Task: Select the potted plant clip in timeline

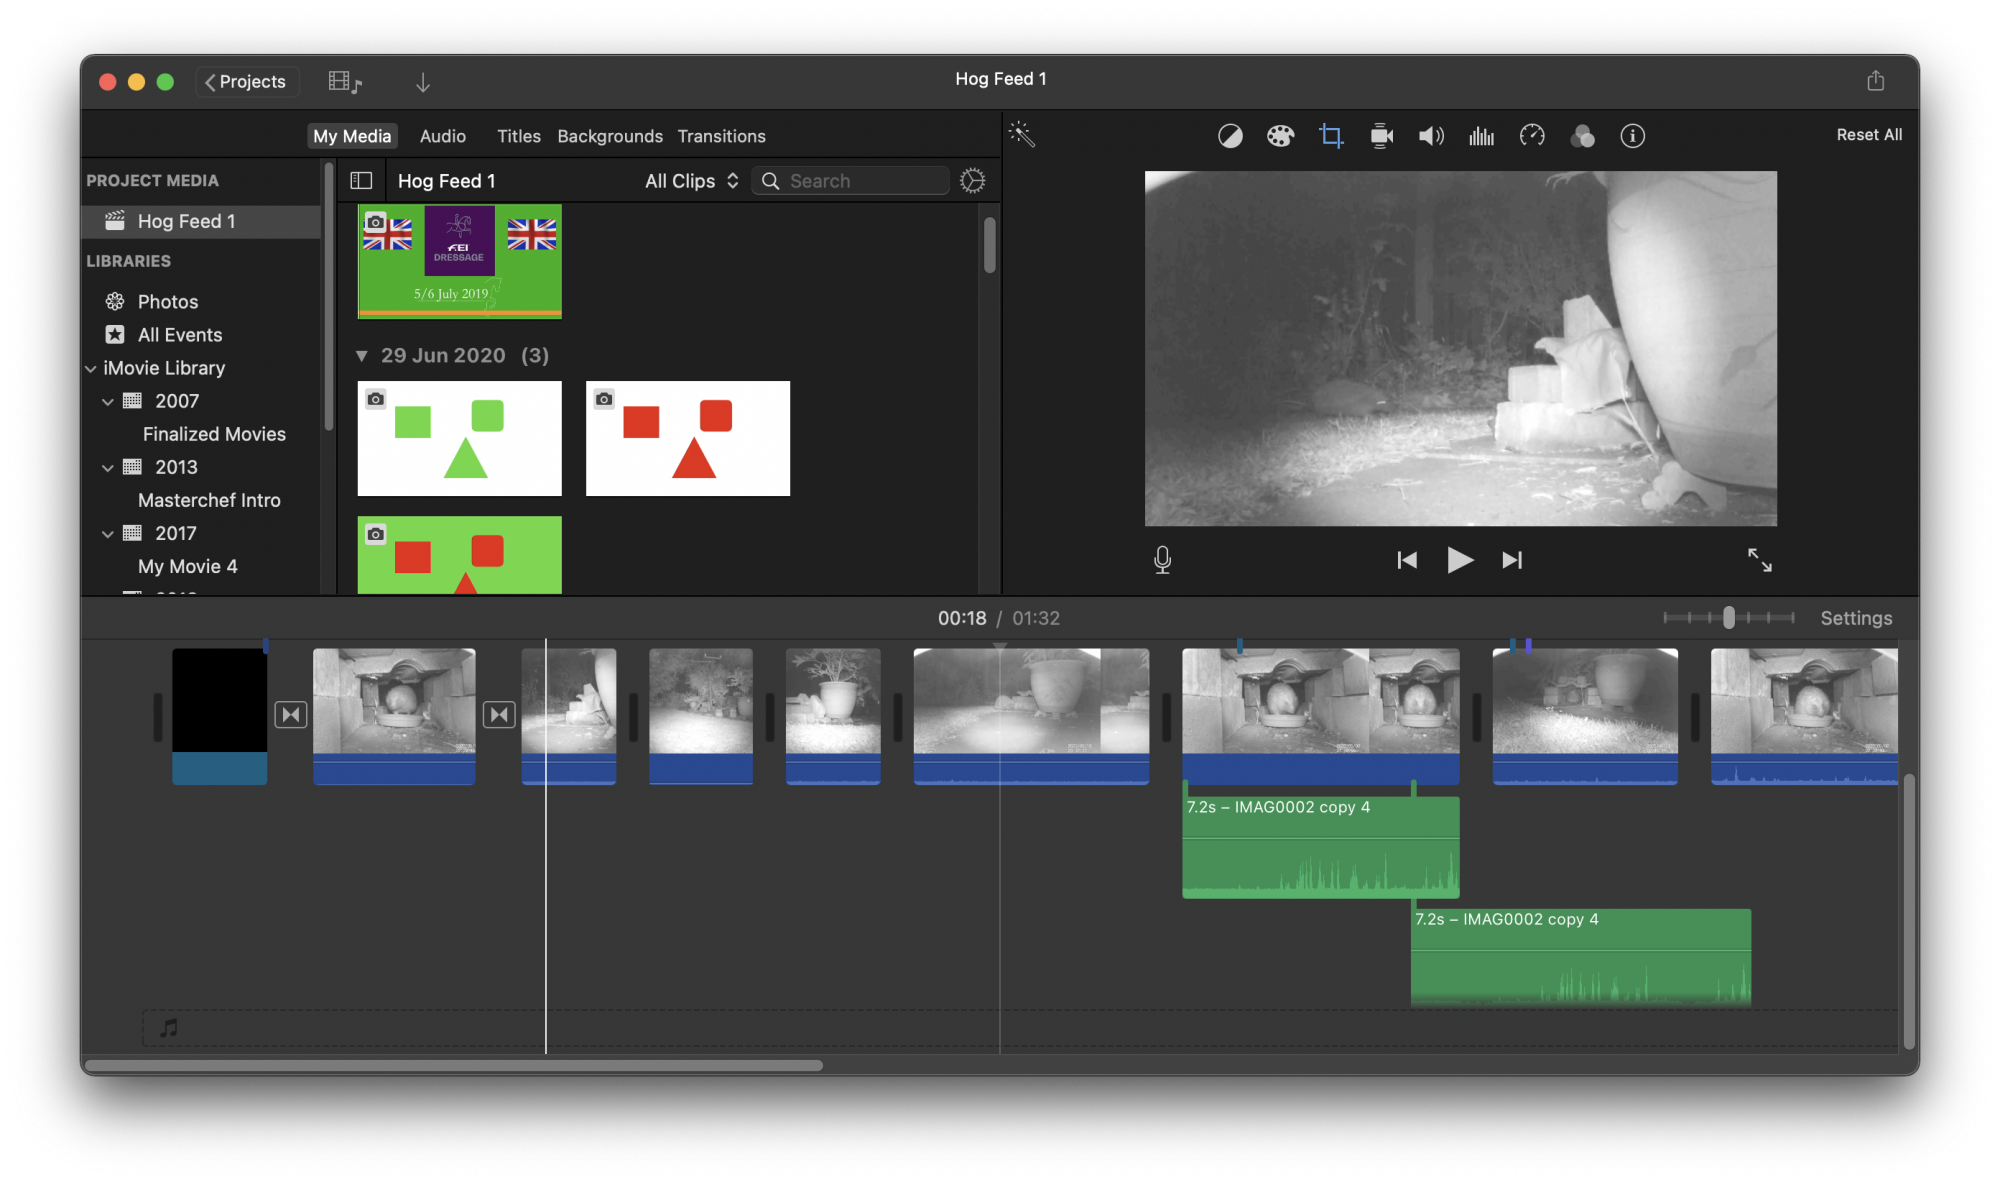Action: pyautogui.click(x=833, y=716)
